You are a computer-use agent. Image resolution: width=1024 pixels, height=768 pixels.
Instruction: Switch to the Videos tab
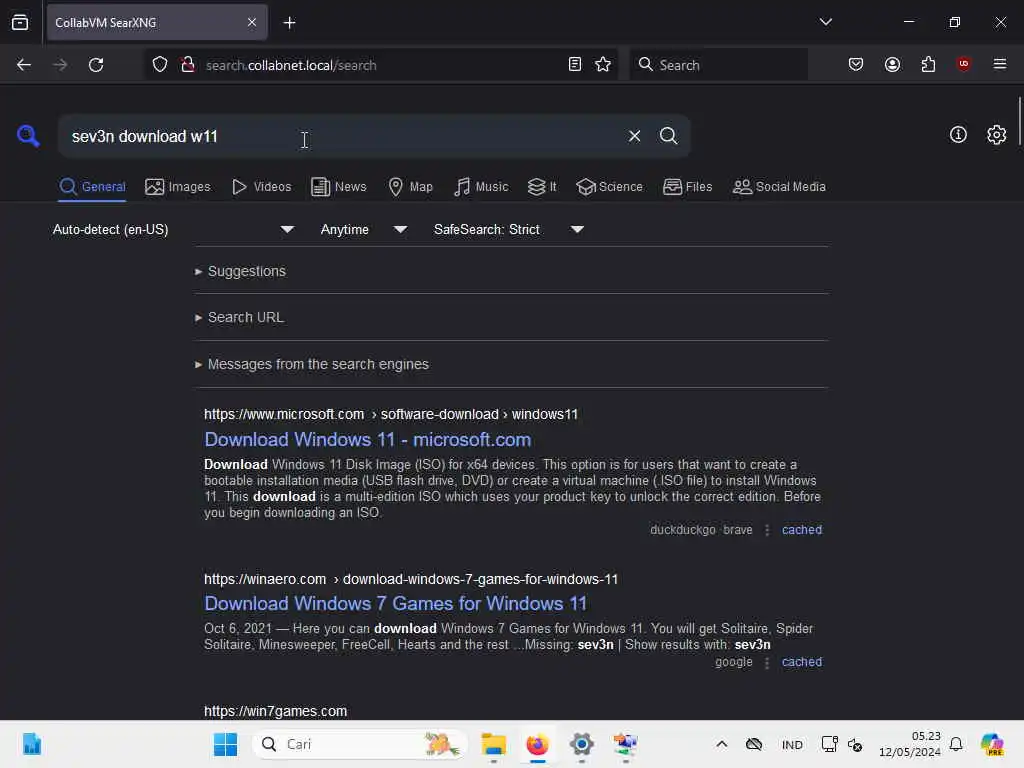pyautogui.click(x=261, y=187)
